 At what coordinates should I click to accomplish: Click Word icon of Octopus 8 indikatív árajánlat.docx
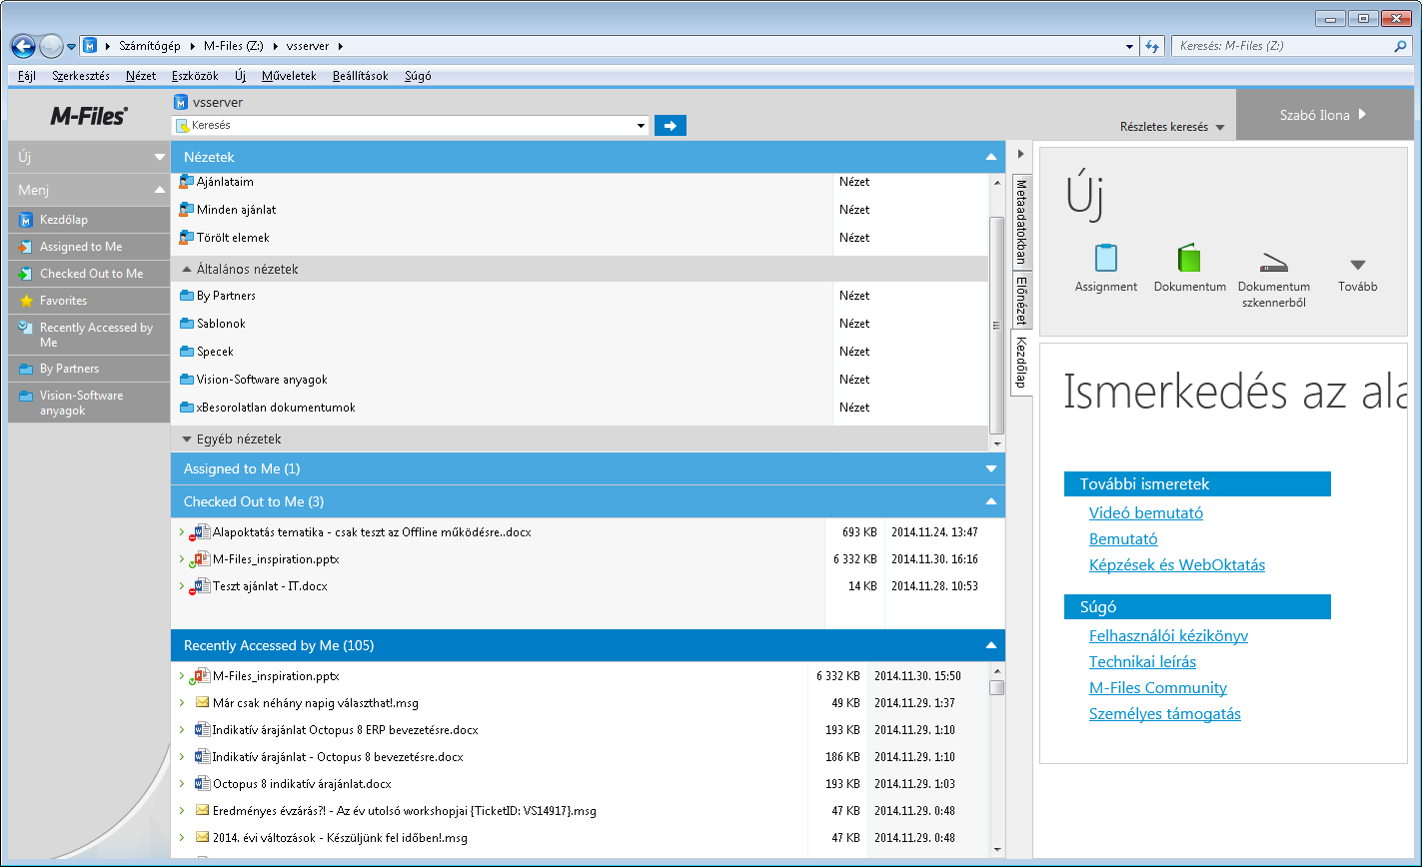coord(202,784)
